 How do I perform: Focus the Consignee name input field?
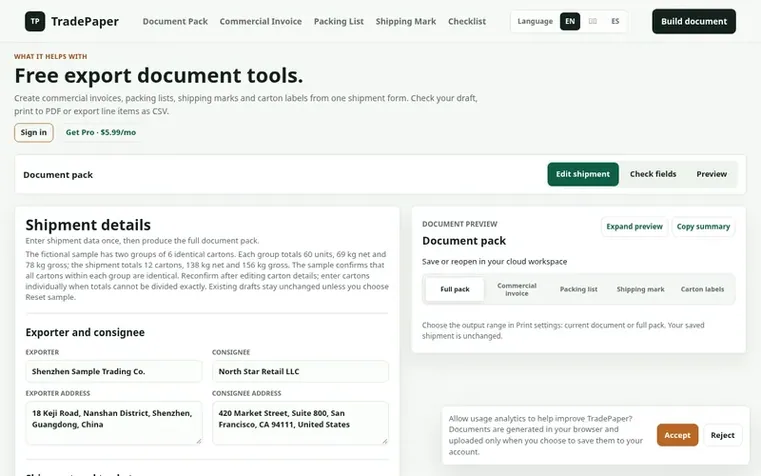(x=300, y=372)
